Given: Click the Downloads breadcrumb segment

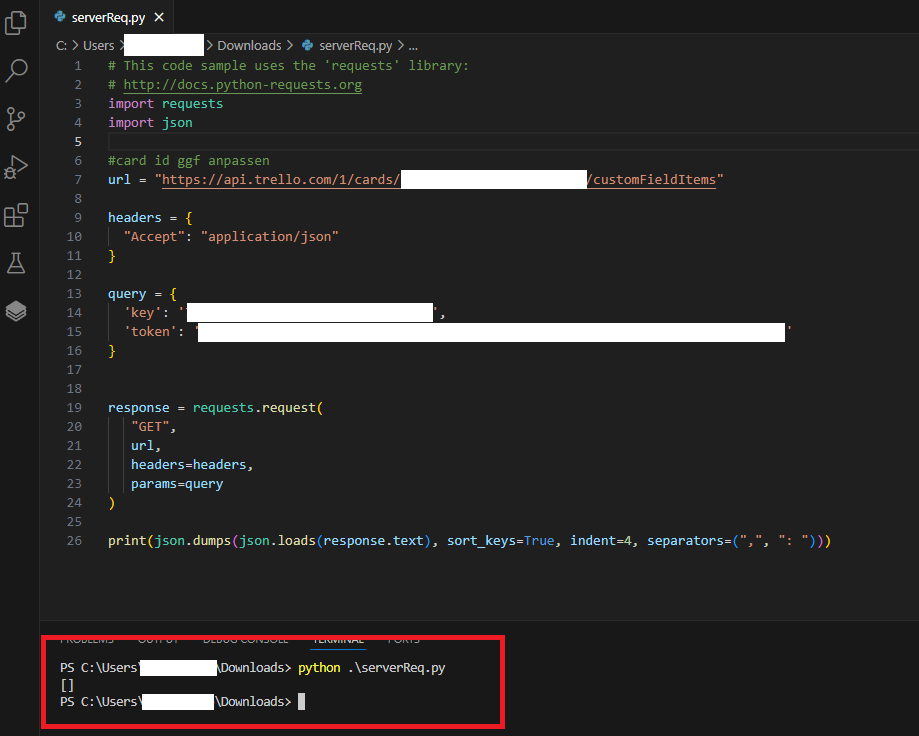Looking at the screenshot, I should point(249,46).
